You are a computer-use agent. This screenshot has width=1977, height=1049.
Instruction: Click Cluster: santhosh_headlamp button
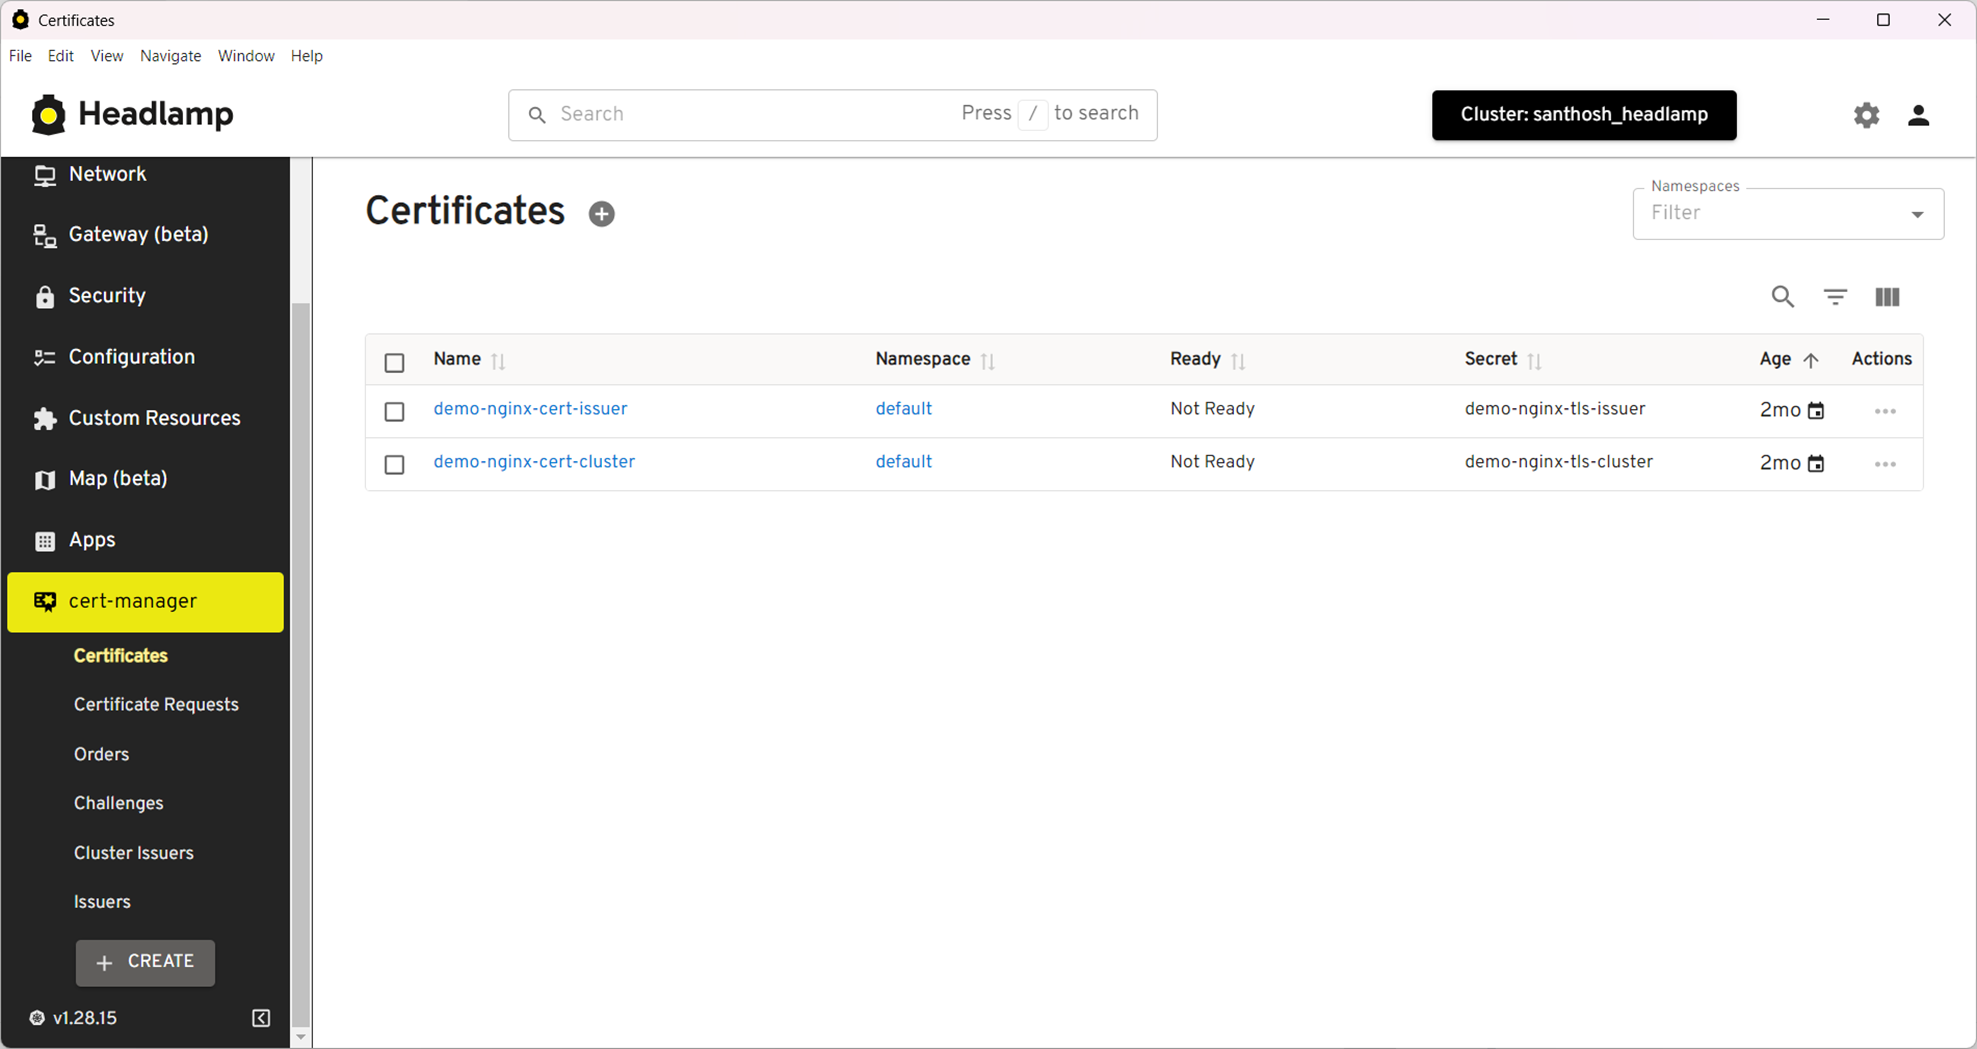(x=1584, y=115)
